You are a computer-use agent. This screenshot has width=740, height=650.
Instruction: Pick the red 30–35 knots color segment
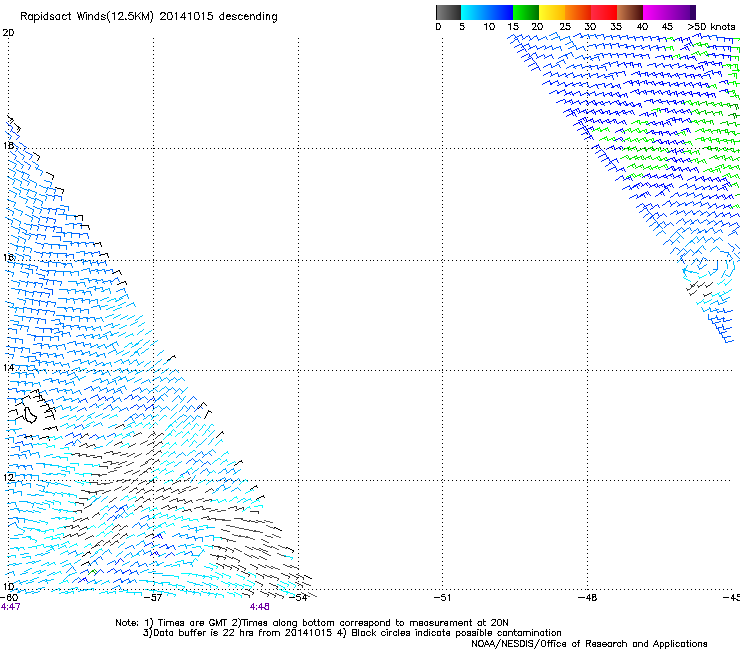coord(604,12)
